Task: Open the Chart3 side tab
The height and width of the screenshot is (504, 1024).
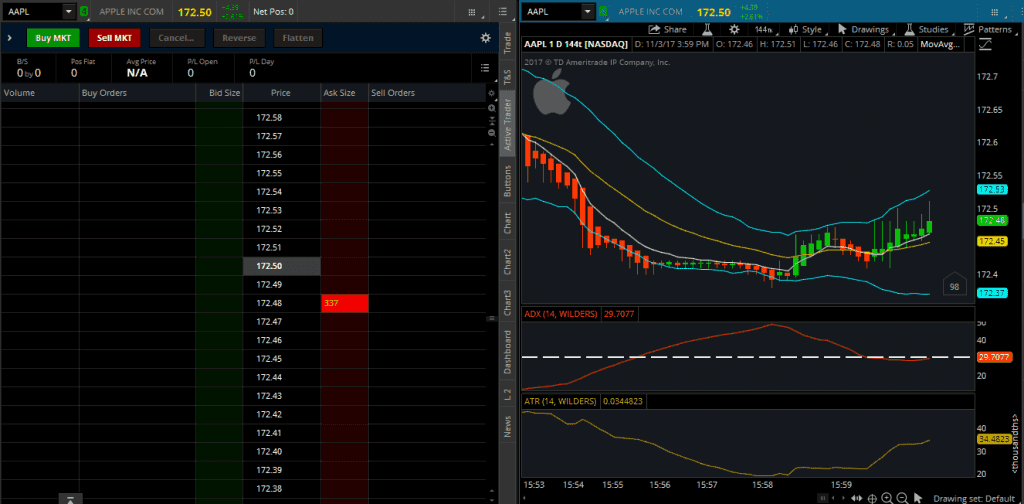Action: pos(507,302)
